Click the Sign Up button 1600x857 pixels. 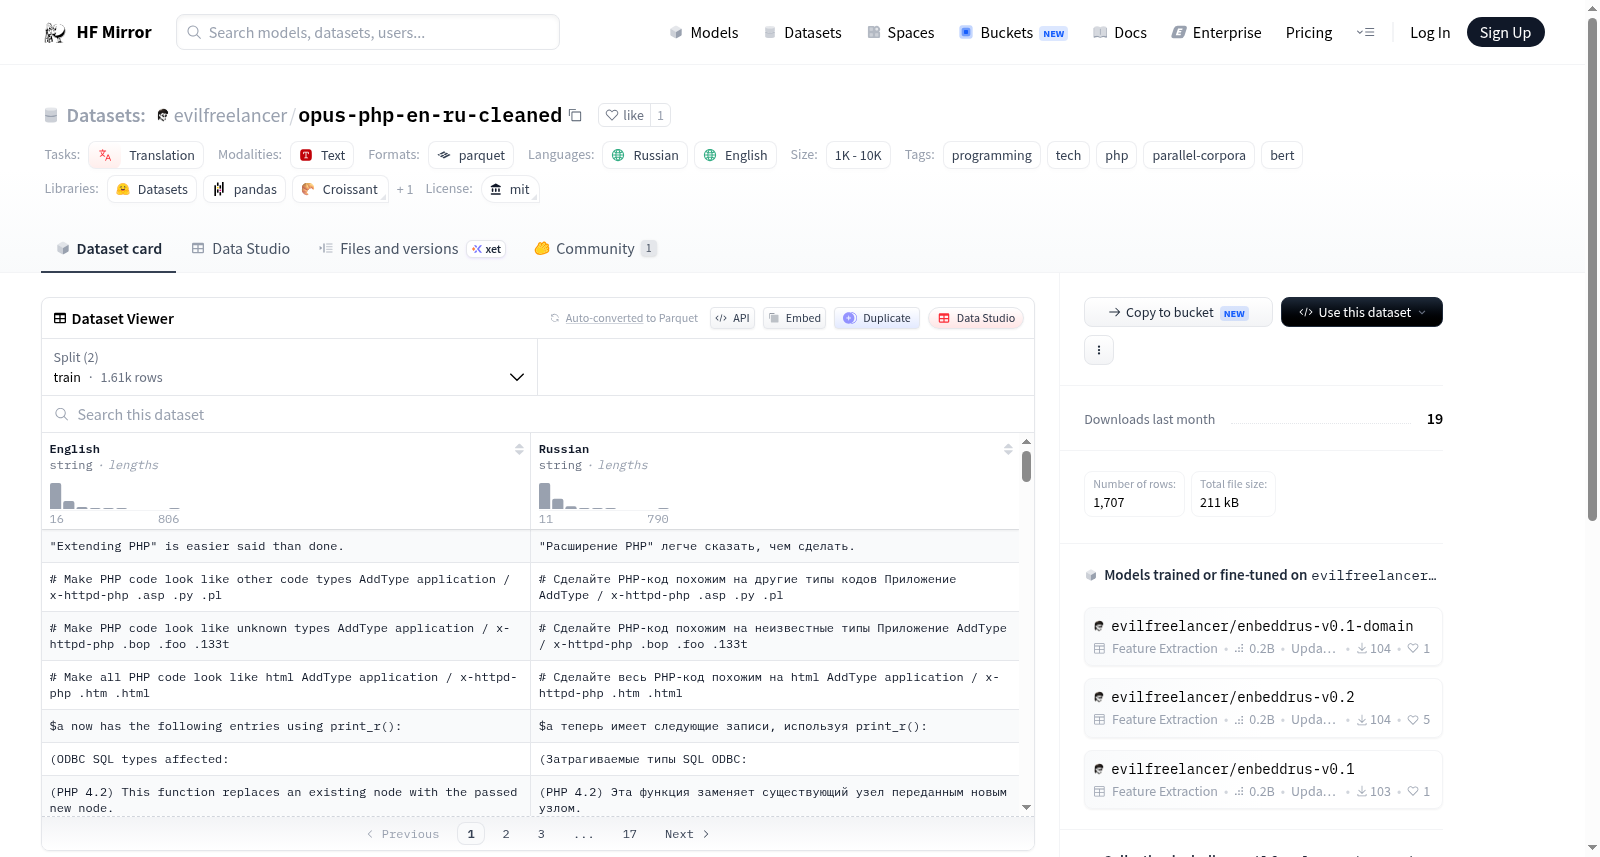[x=1505, y=32]
